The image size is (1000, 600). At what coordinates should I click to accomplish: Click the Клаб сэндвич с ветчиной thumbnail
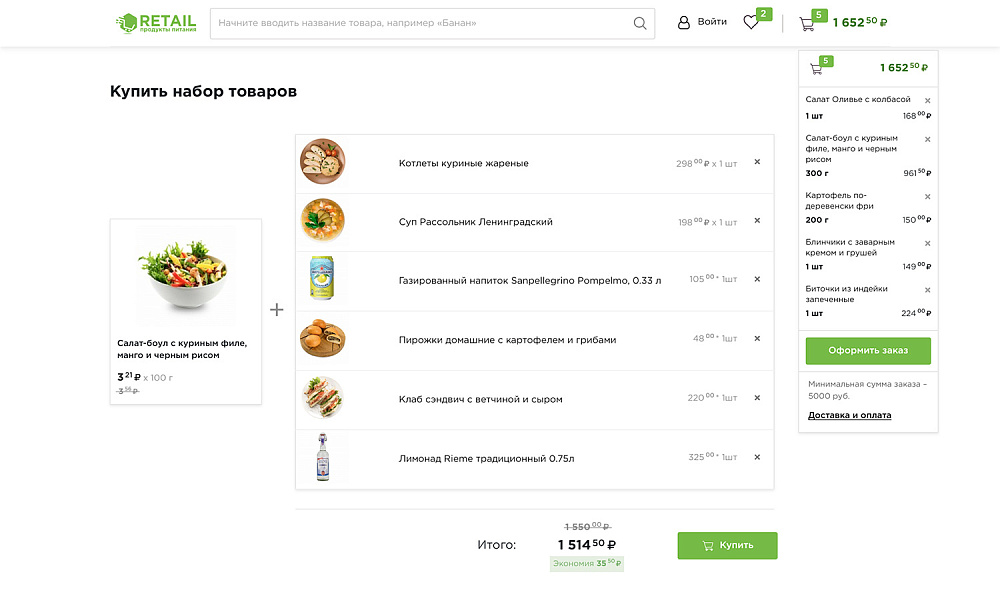click(x=322, y=397)
